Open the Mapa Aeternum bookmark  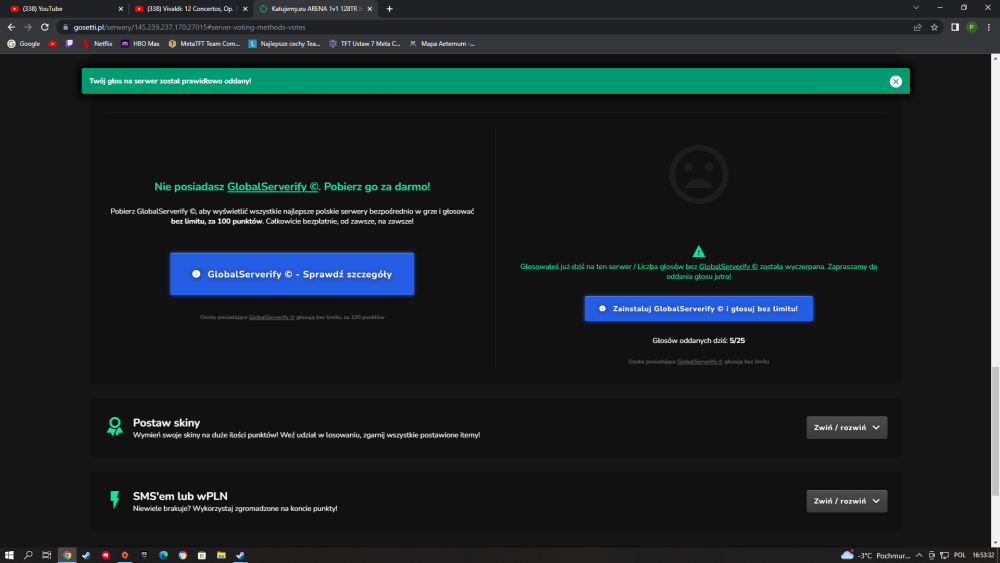[442, 44]
